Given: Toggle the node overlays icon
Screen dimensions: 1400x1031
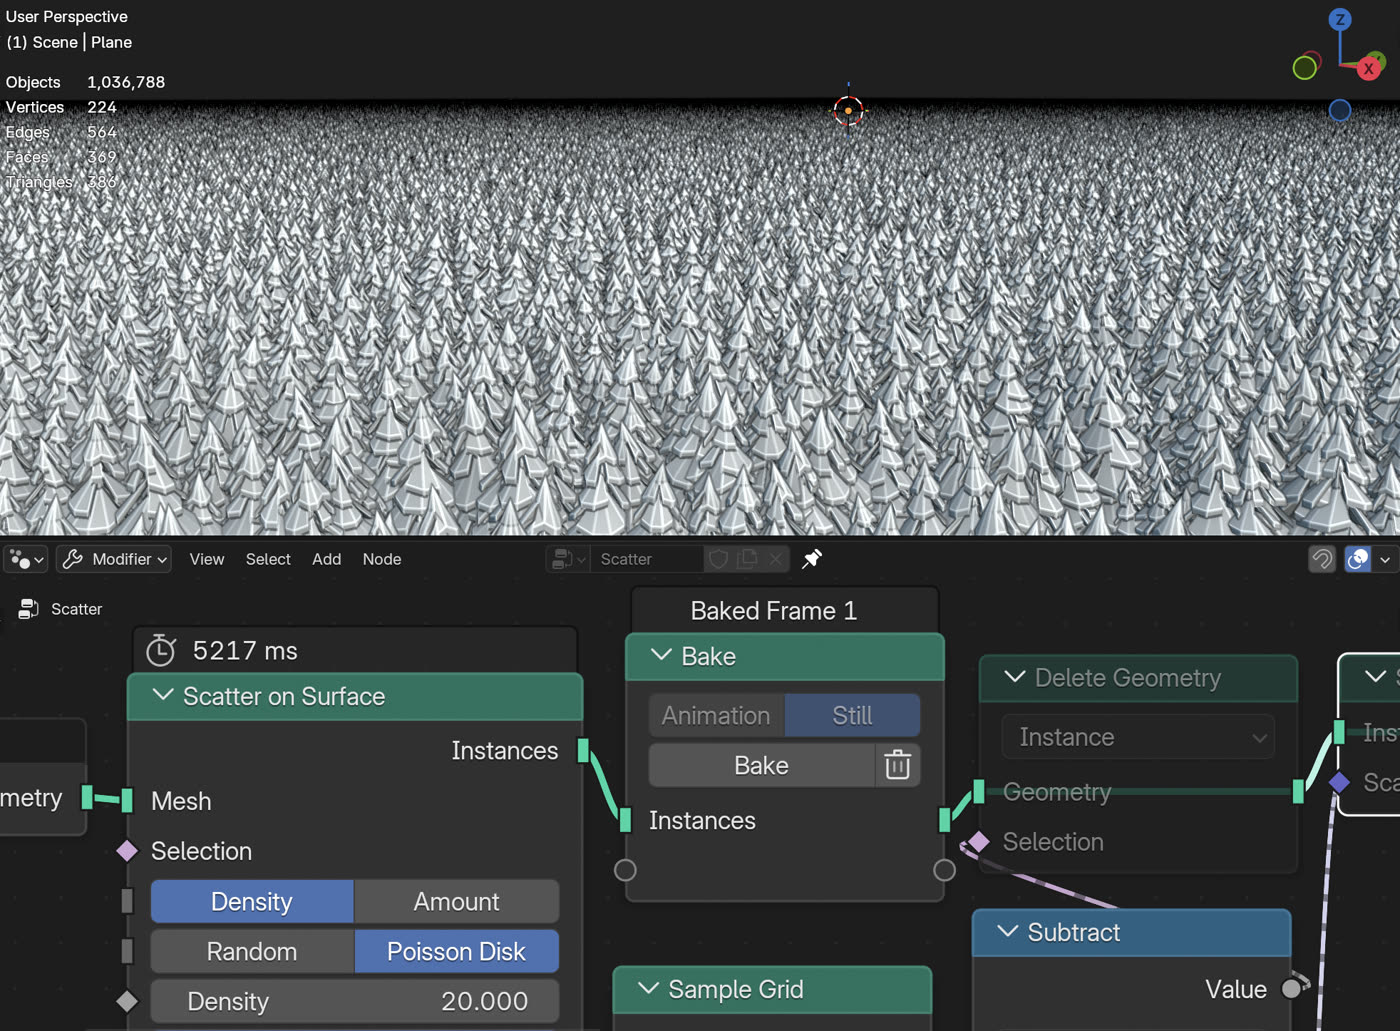Looking at the screenshot, I should (x=1357, y=559).
